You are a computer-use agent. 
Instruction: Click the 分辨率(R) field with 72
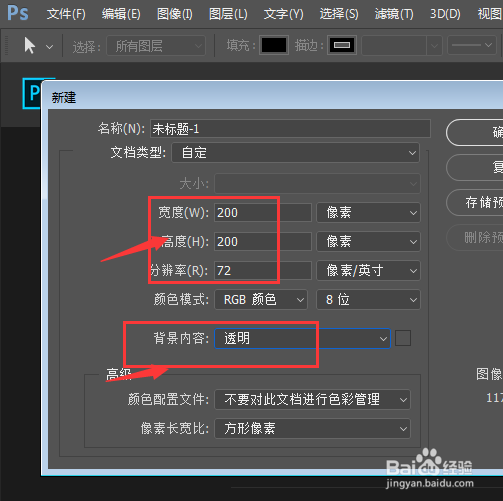click(263, 270)
